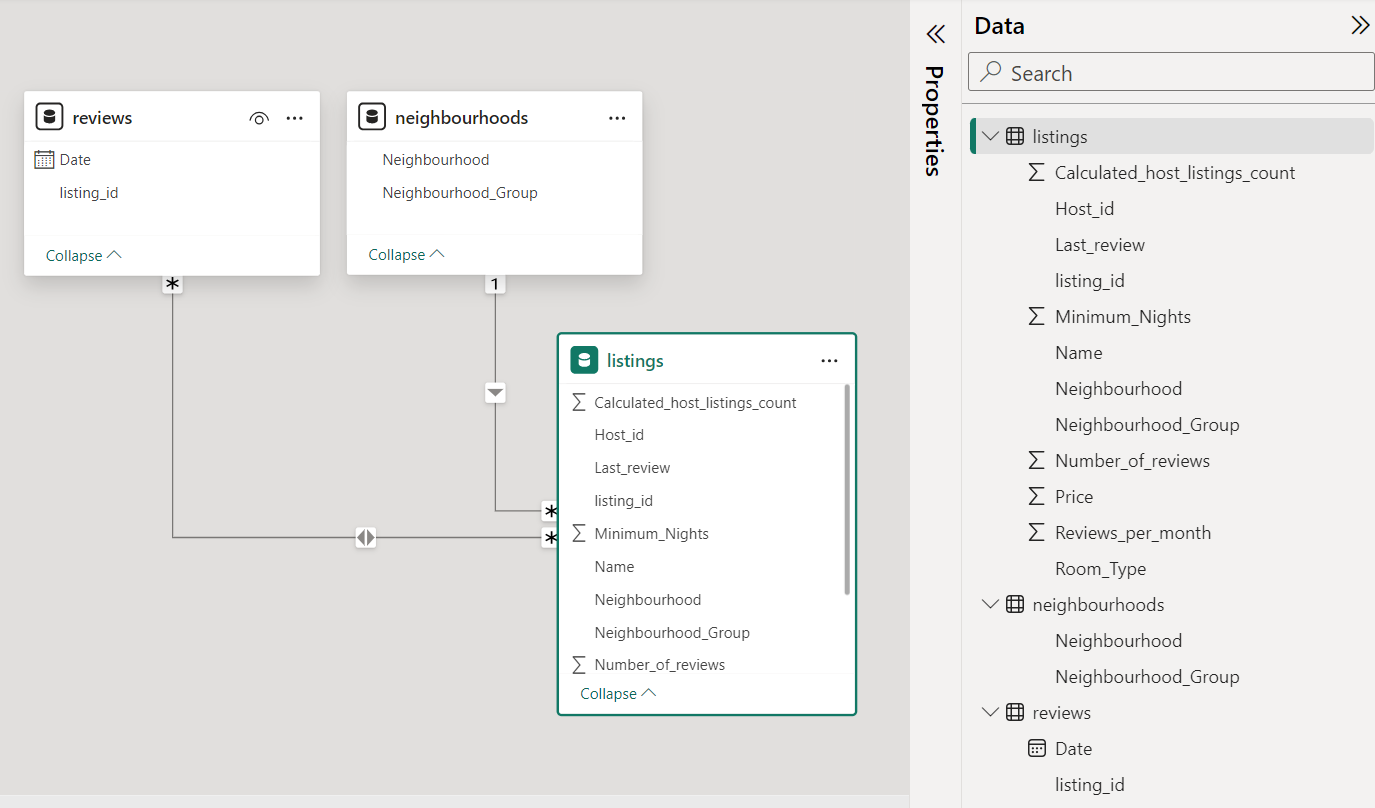This screenshot has height=808, width=1375.
Task: Click the bidirectional filter arrow on reviews-listings relationship
Action: pos(365,537)
